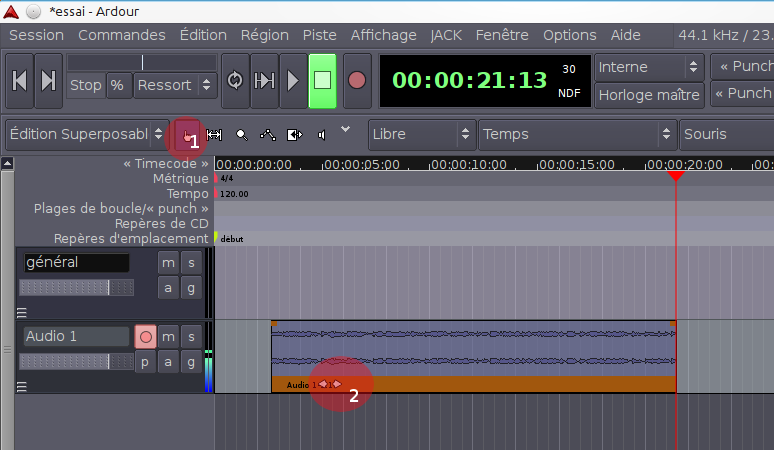The height and width of the screenshot is (450, 774).
Task: Open the Région menu
Action: pos(265,36)
